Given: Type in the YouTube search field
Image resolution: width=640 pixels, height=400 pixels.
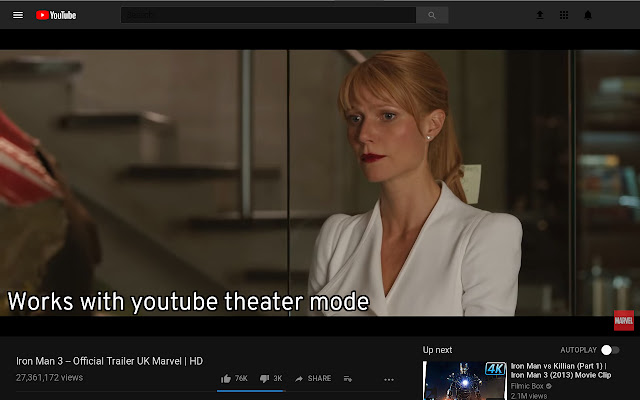Looking at the screenshot, I should 268,15.
